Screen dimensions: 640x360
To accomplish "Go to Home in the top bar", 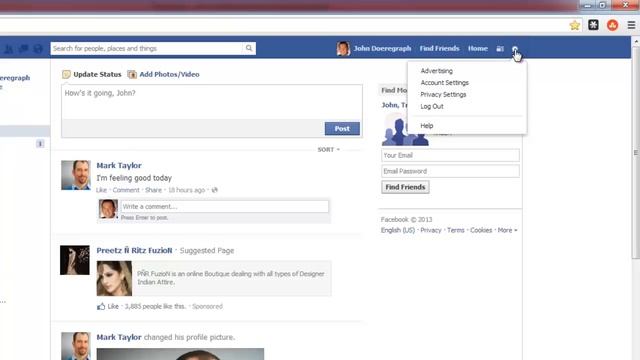I will point(478,48).
